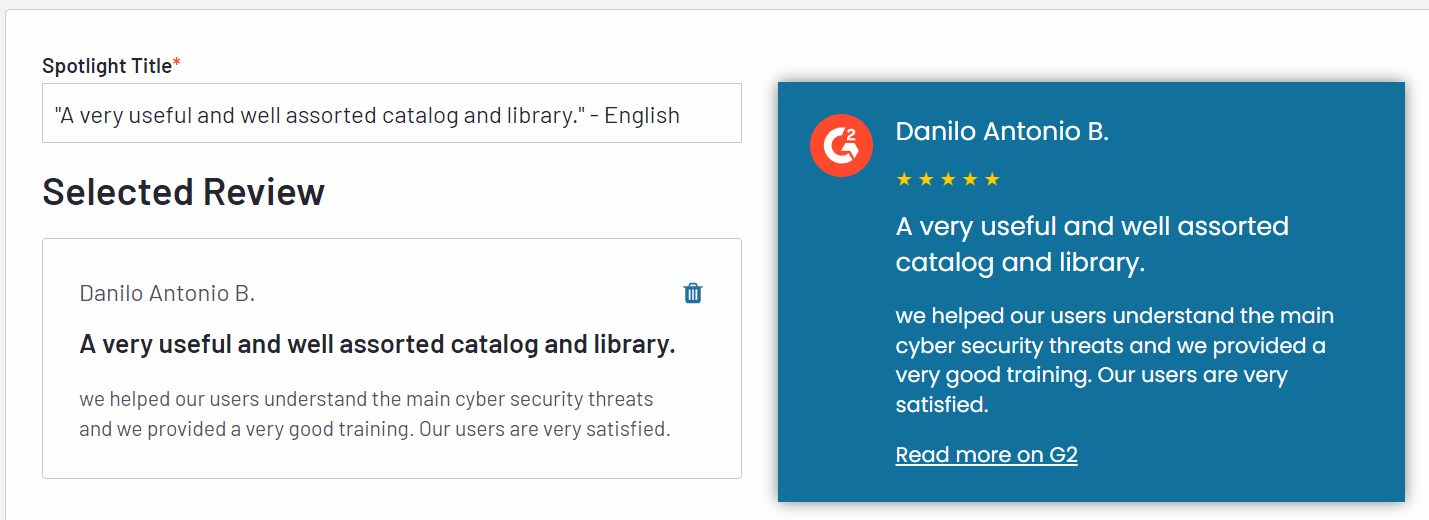
Task: Click the orange G2 logo
Action: (841, 146)
